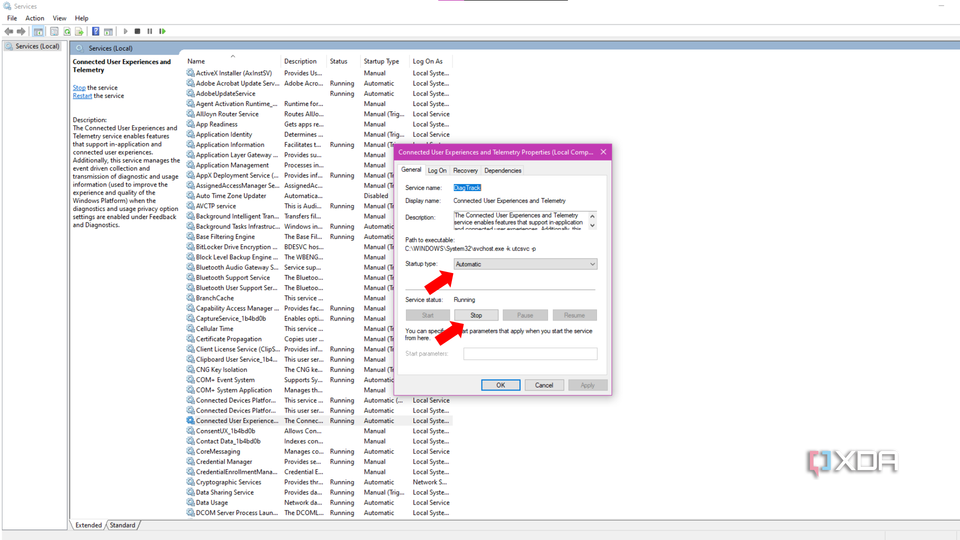Select the Data Sharing Service row

pos(319,493)
